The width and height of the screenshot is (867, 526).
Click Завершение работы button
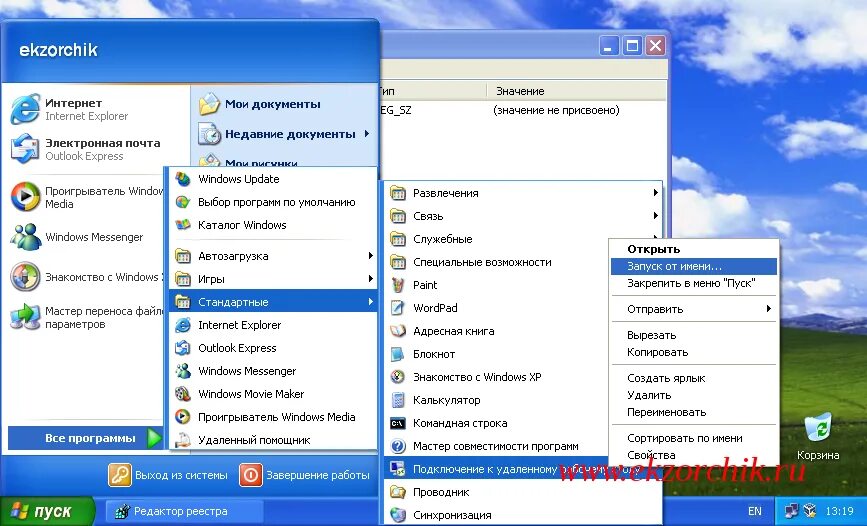[305, 475]
